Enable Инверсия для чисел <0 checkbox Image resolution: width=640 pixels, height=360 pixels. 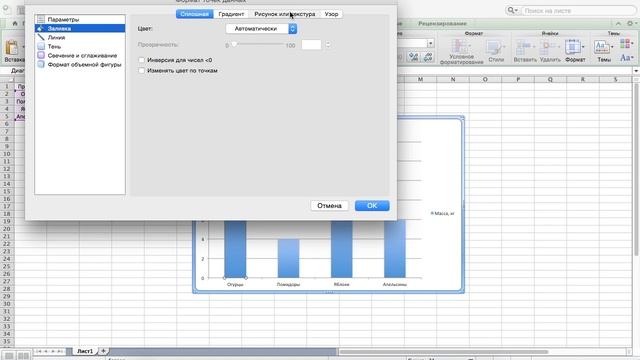tap(142, 60)
